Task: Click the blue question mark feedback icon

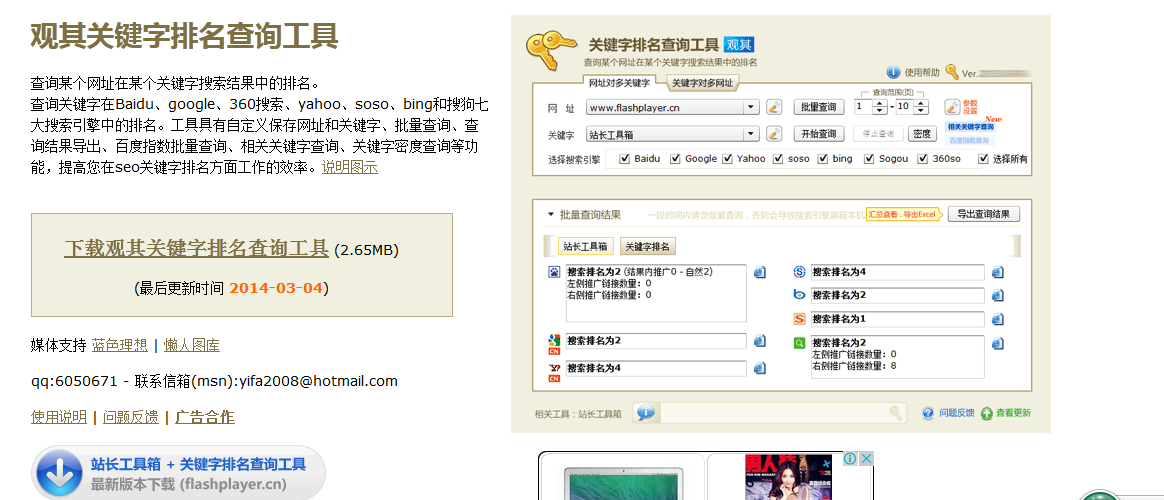Action: (x=928, y=413)
